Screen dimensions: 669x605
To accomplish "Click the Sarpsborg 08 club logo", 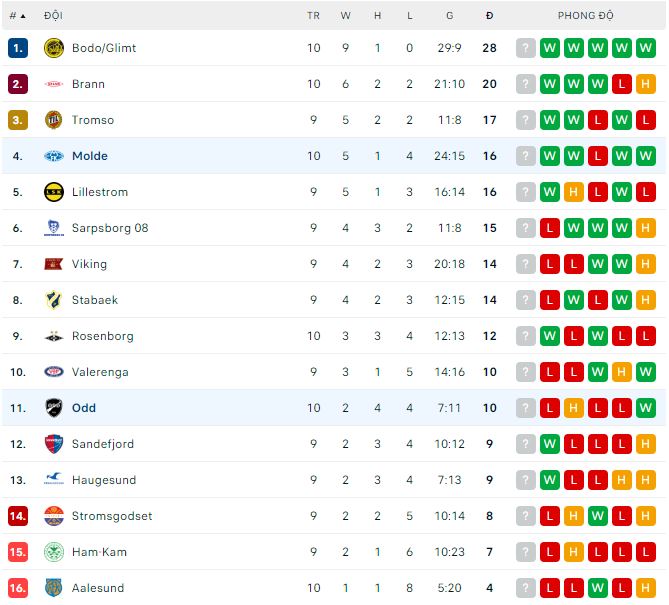I will point(54,228).
